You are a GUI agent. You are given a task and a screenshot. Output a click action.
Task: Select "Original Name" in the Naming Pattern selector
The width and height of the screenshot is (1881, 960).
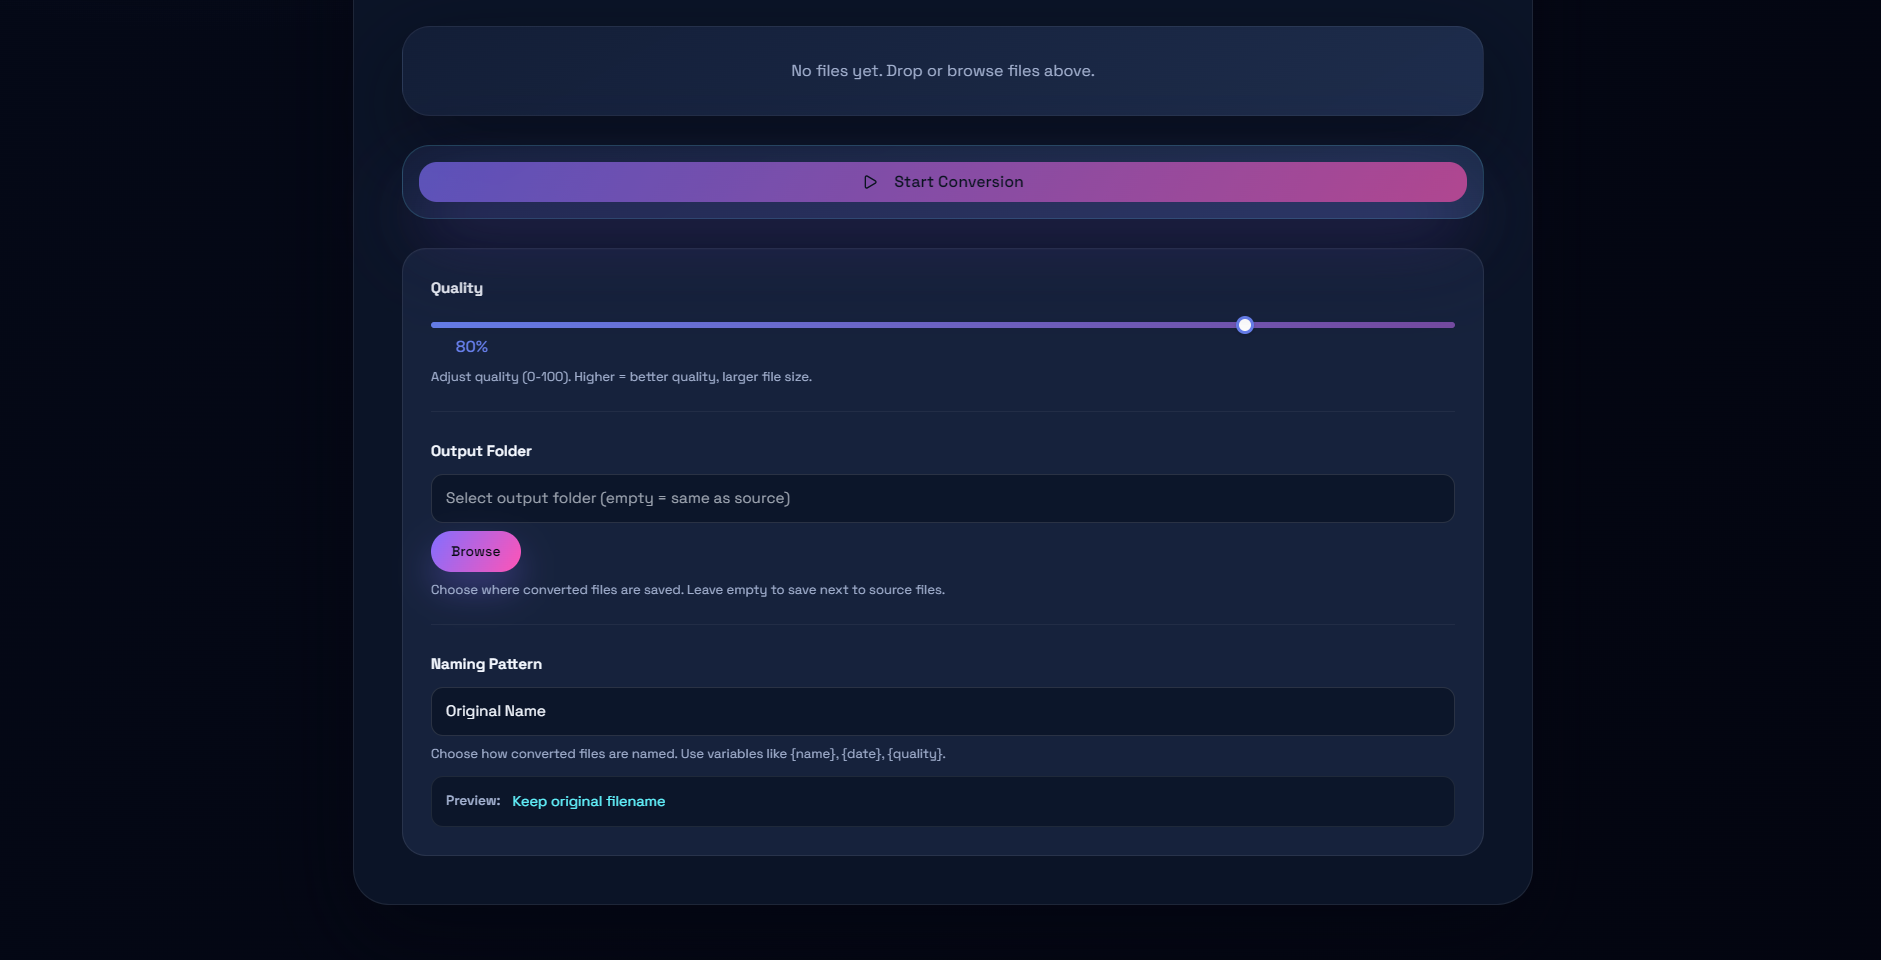pos(941,711)
